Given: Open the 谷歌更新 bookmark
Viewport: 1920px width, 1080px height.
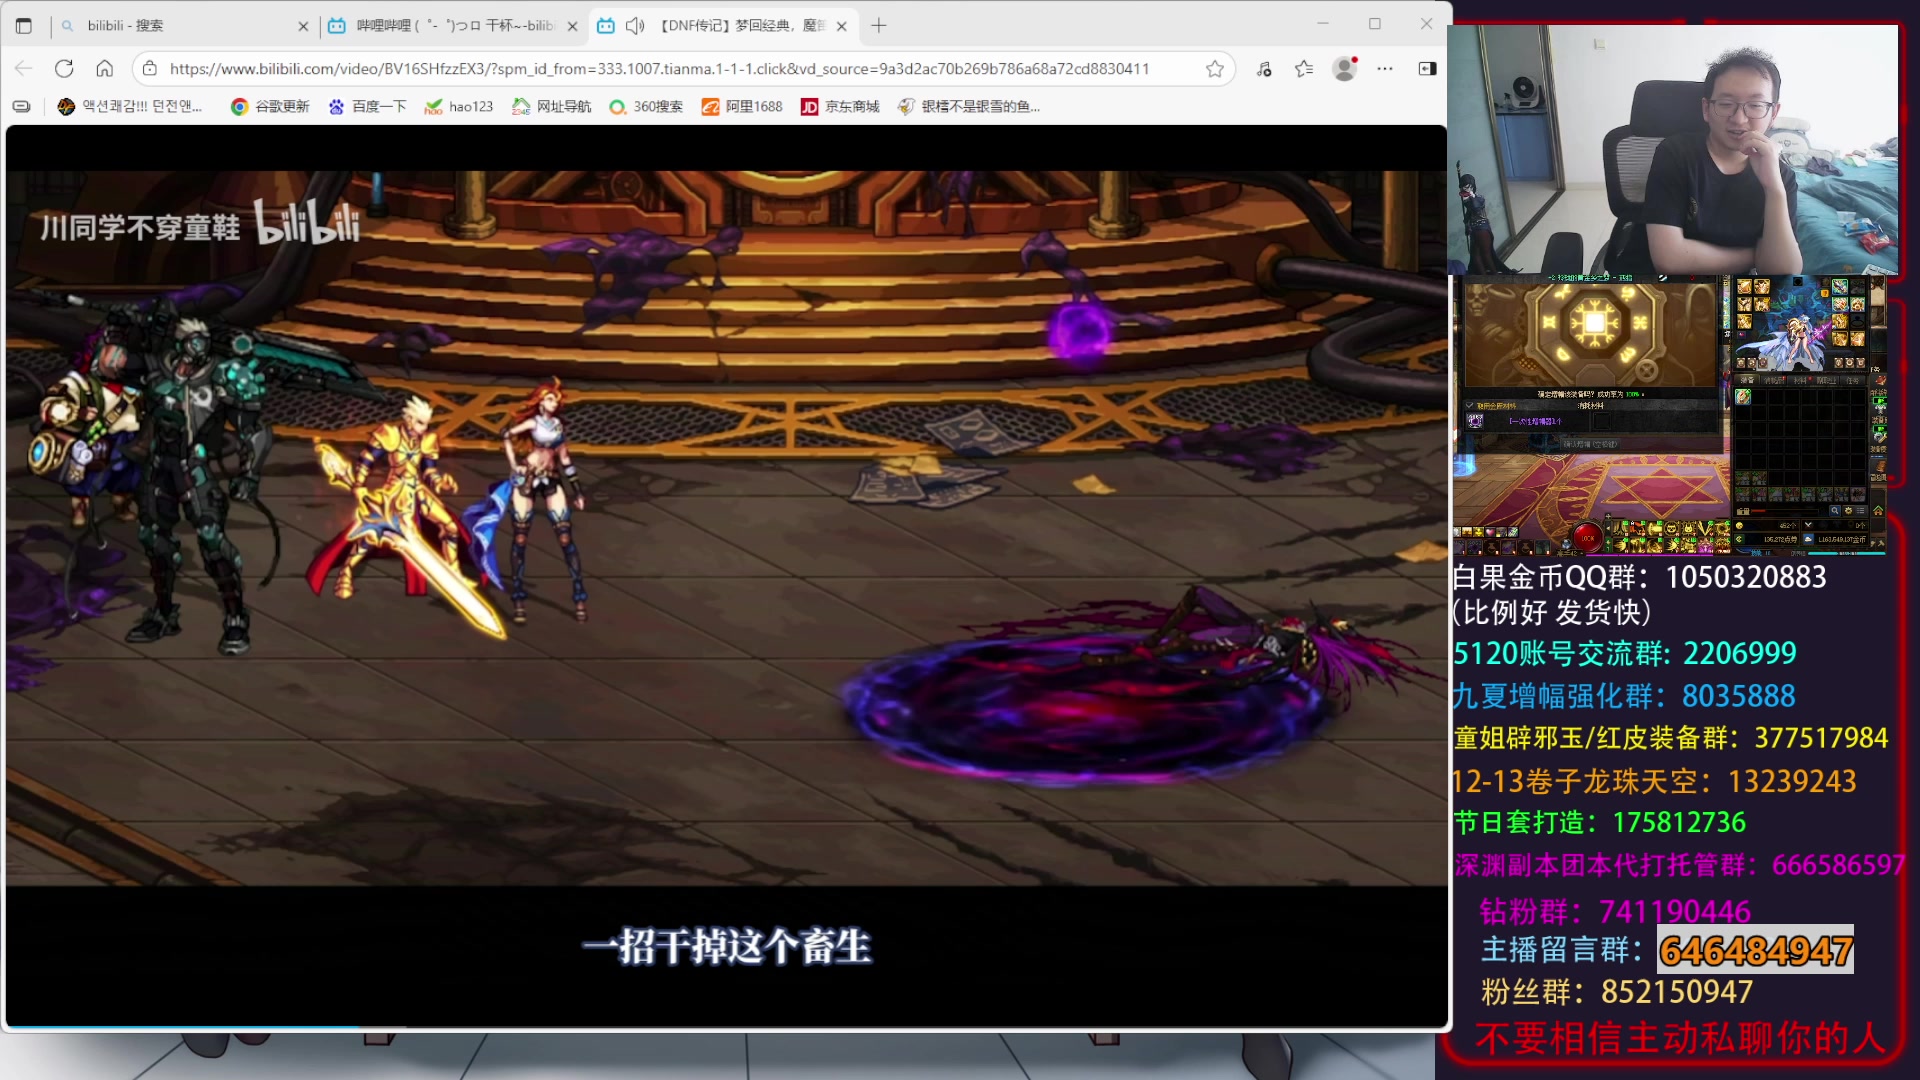Looking at the screenshot, I should pos(270,106).
